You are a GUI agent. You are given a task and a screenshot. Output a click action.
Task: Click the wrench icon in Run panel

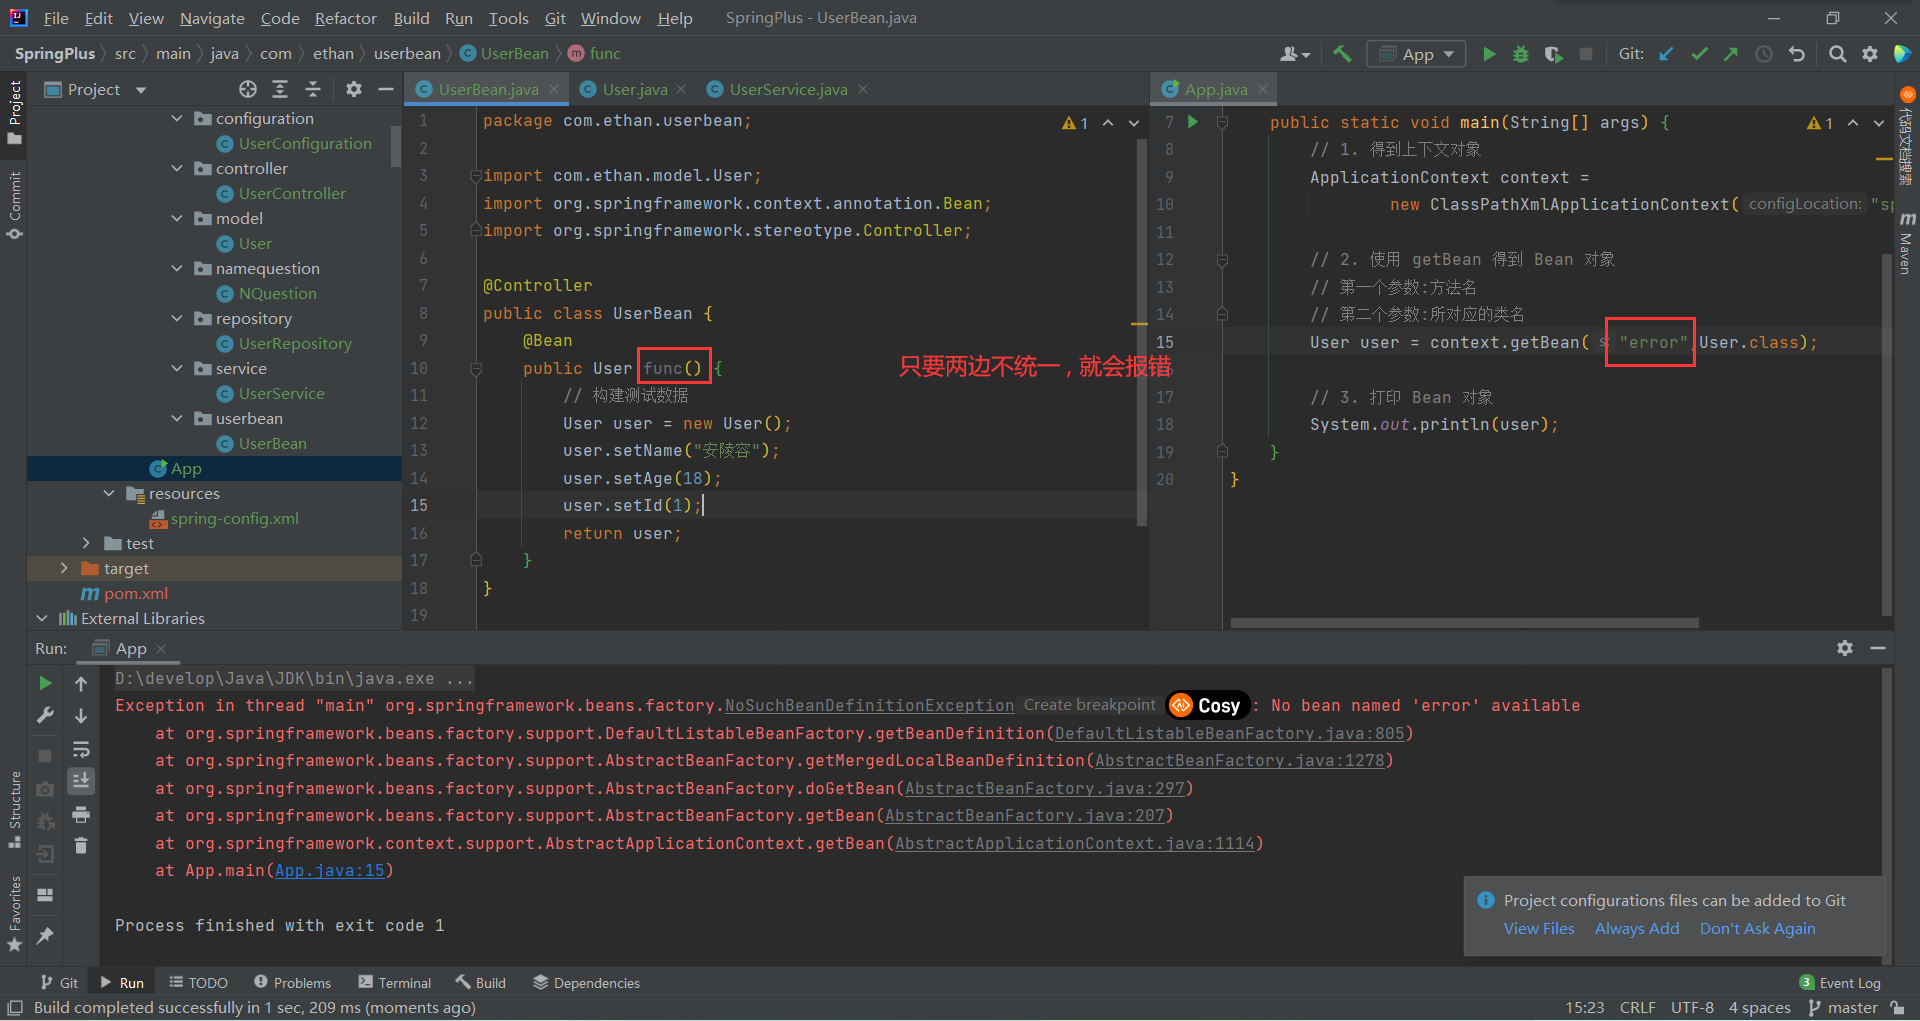pos(45,715)
